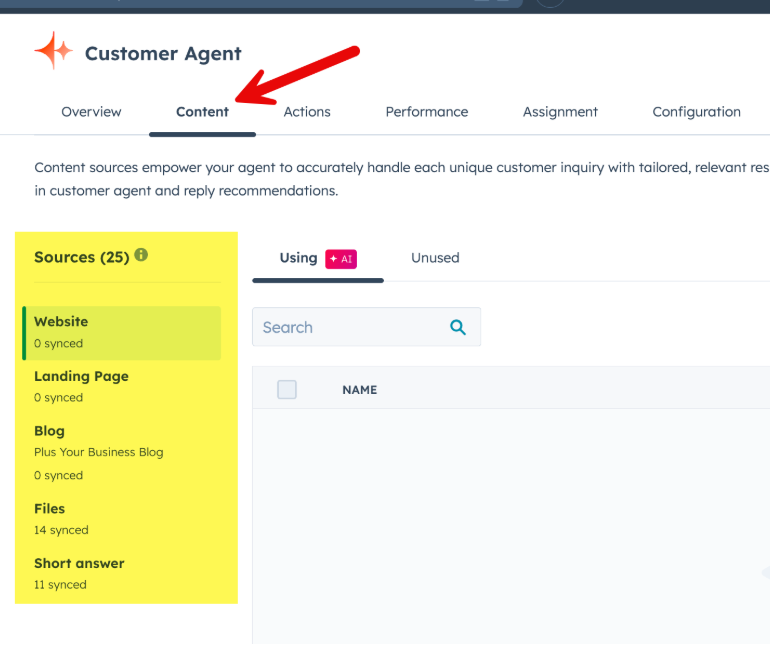Click the magnifying glass search icon
Viewport: 770px width, 659px height.
tap(458, 327)
